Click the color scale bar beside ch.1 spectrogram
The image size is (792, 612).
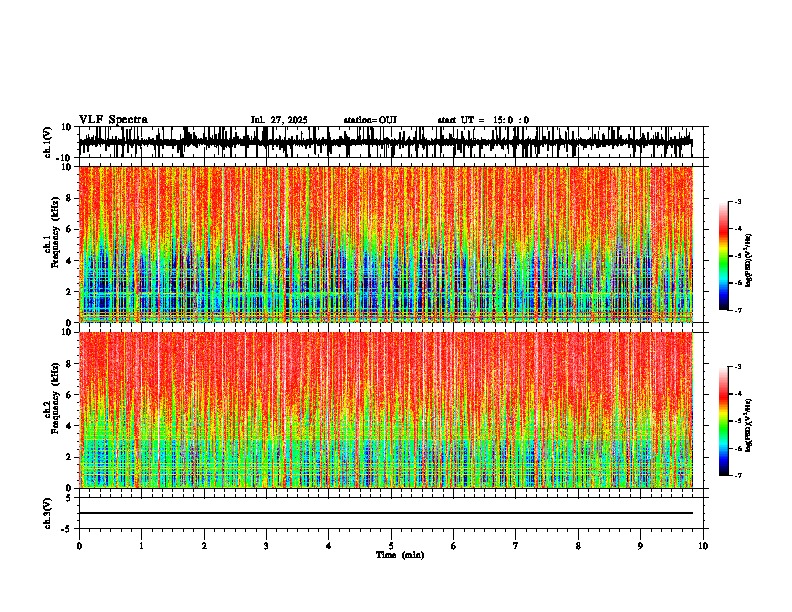coord(723,256)
